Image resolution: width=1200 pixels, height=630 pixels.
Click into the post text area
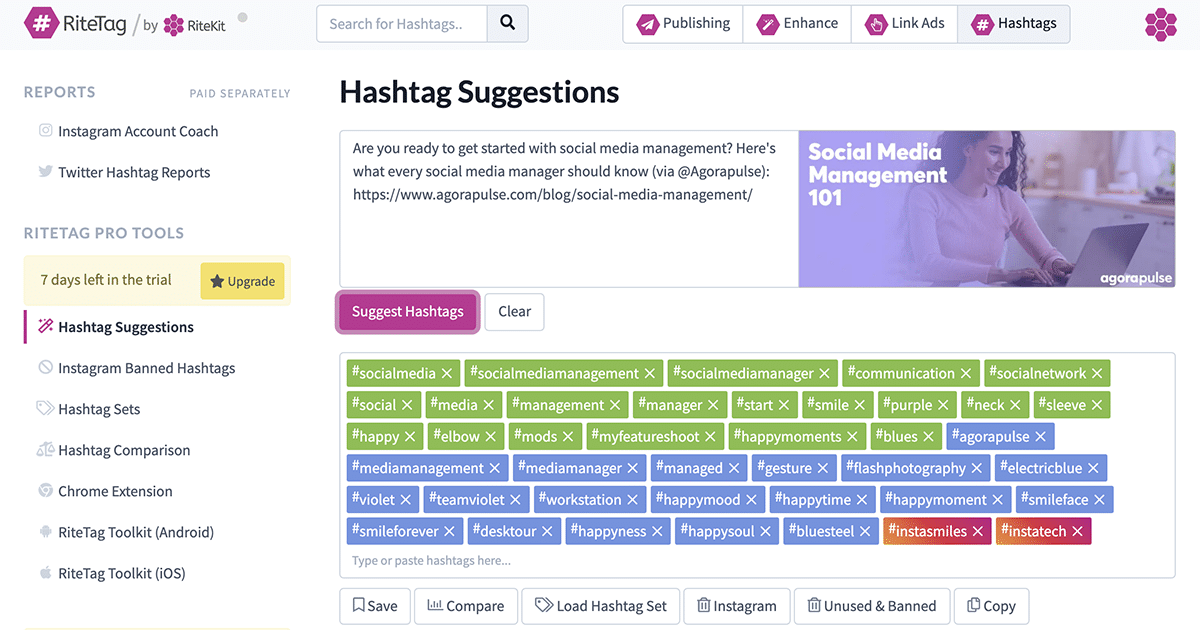point(569,209)
